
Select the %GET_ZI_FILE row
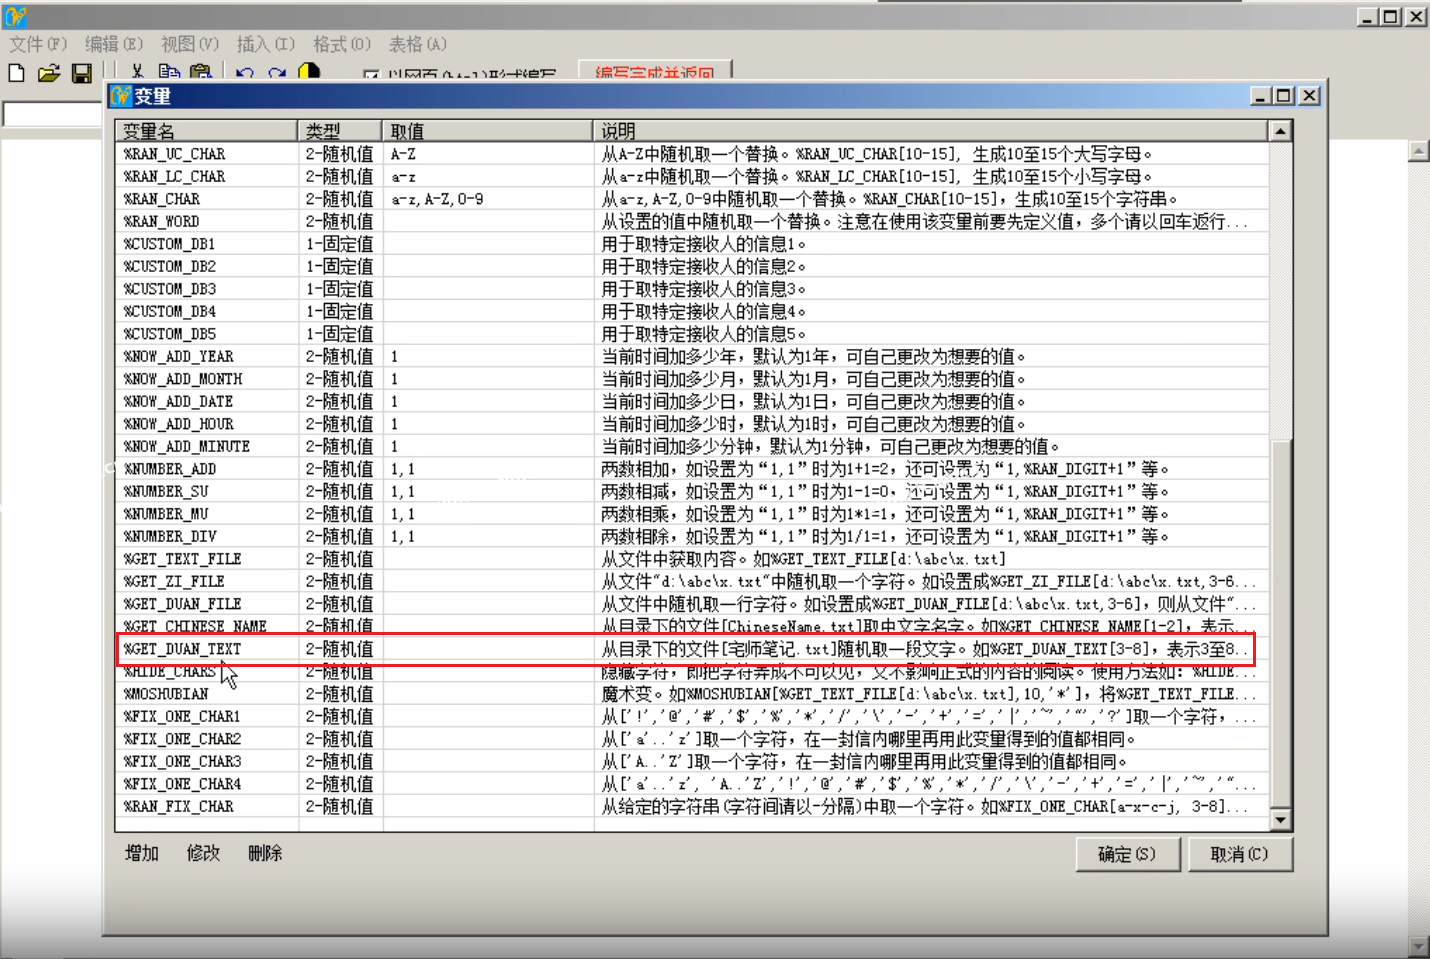pyautogui.click(x=692, y=581)
